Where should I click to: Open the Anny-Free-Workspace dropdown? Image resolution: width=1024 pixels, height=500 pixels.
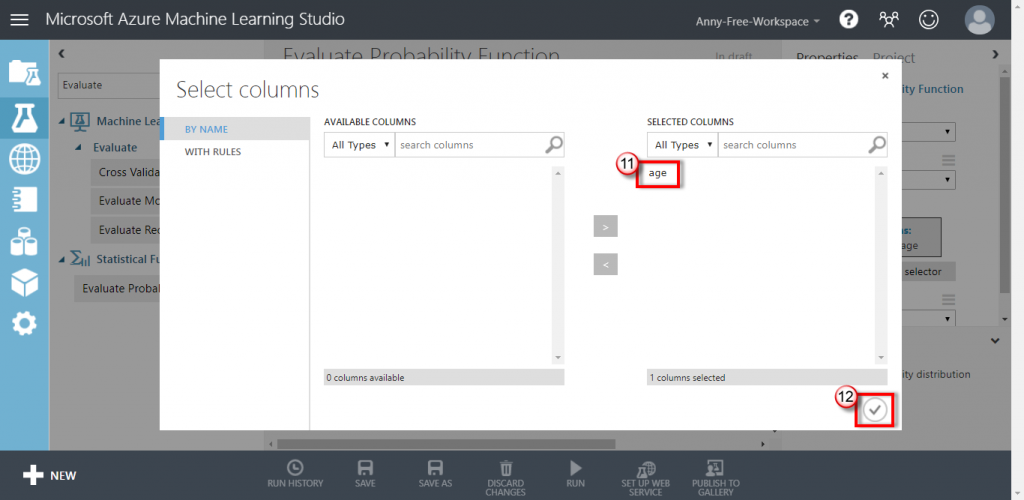758,22
